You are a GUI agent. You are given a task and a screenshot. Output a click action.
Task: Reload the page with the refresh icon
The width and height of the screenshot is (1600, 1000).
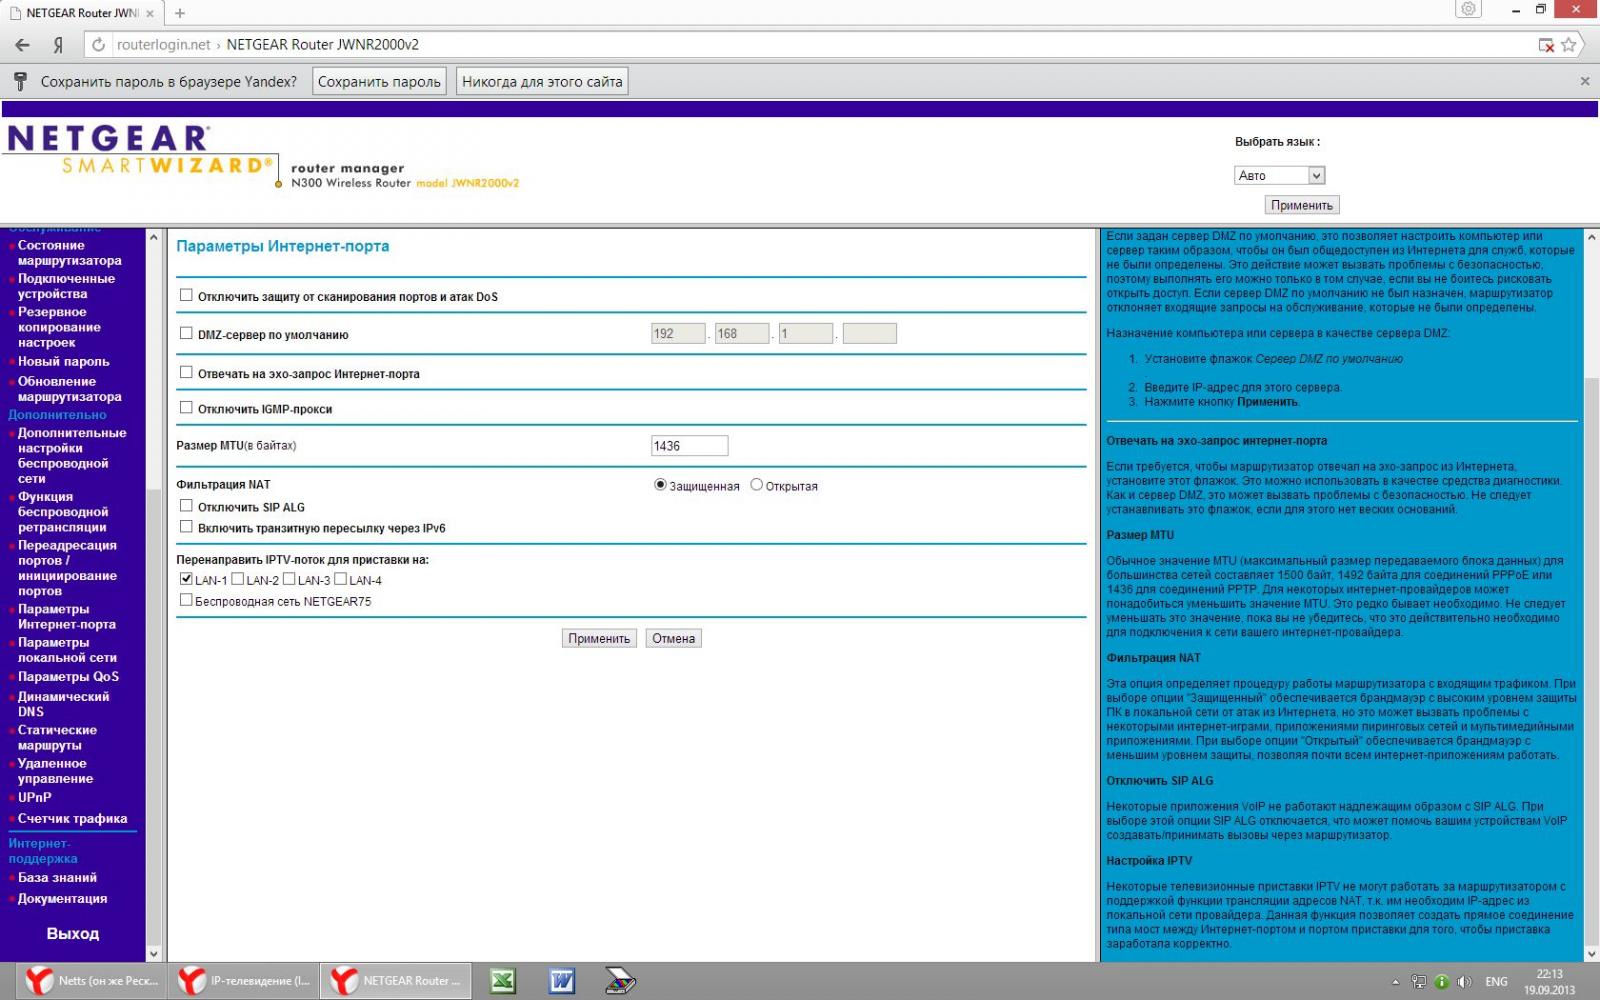coord(98,45)
